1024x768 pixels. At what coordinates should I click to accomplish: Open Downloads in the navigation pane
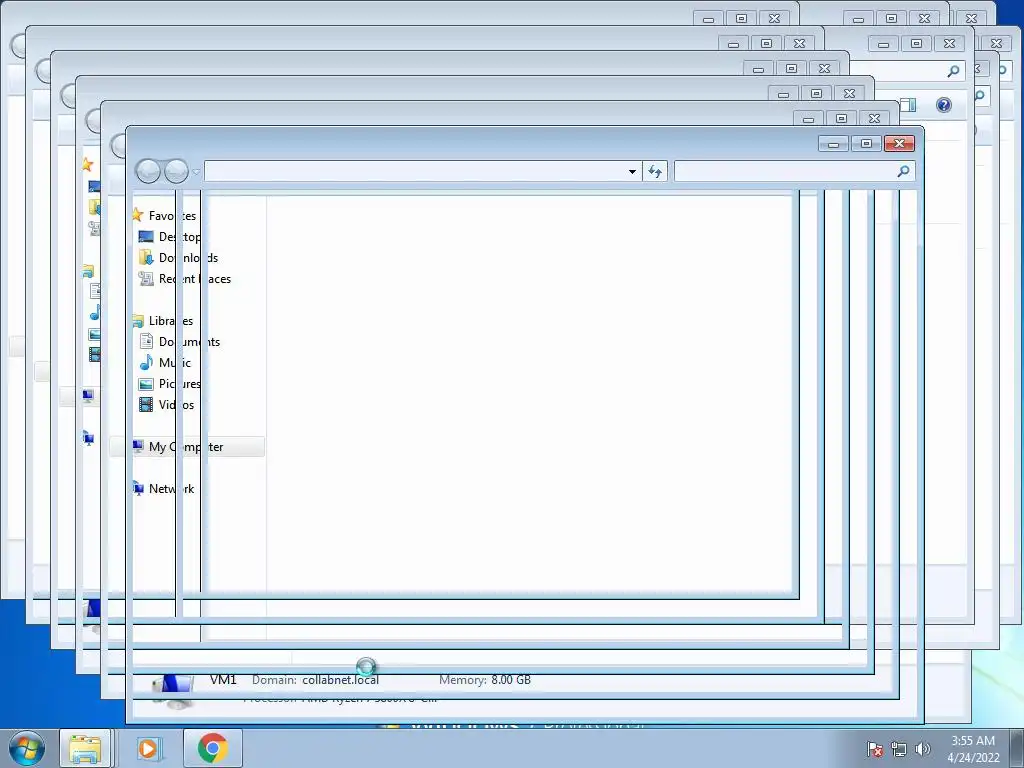(x=188, y=257)
